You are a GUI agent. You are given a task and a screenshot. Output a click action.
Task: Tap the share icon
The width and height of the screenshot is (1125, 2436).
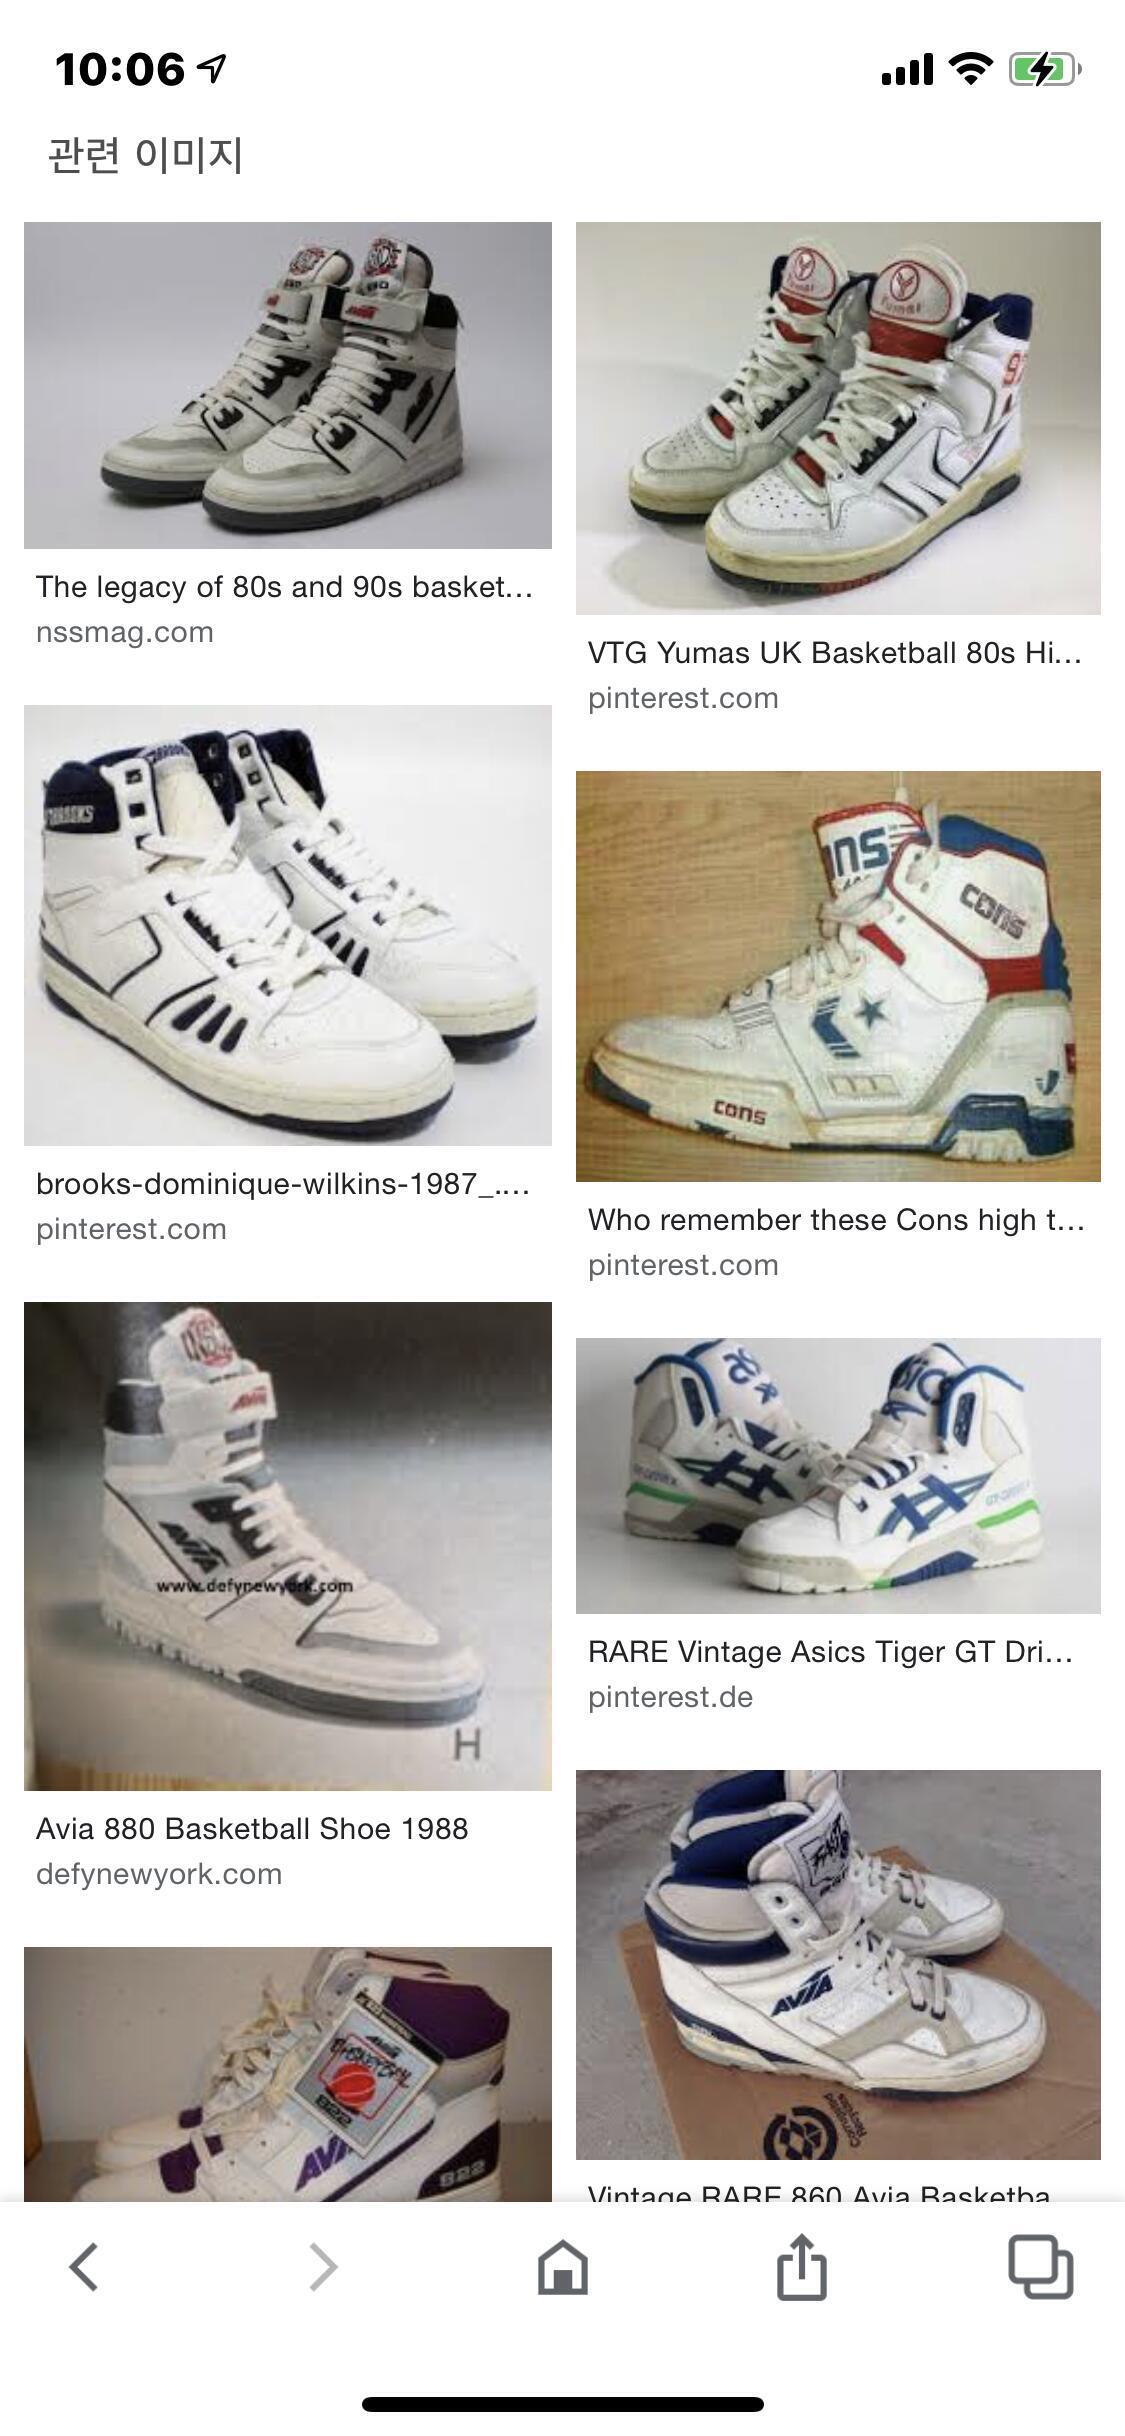pyautogui.click(x=802, y=2266)
